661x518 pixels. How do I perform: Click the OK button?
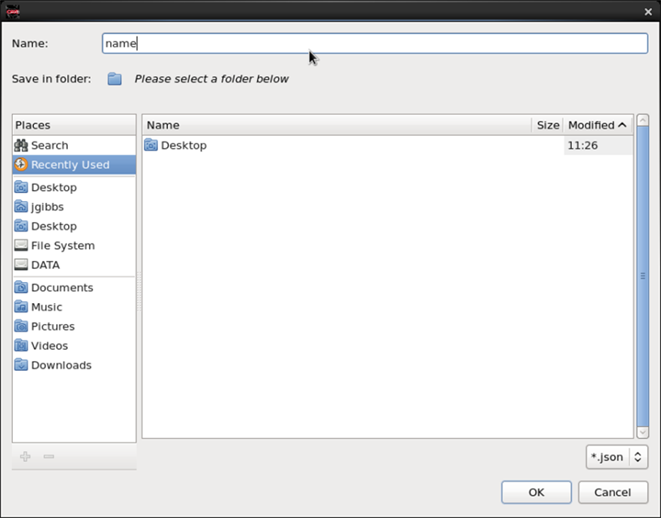point(536,492)
